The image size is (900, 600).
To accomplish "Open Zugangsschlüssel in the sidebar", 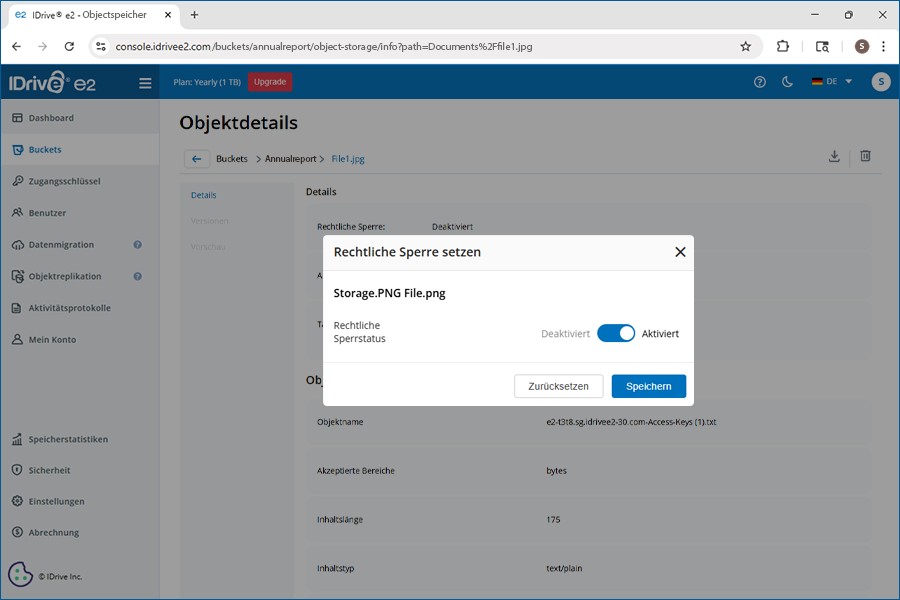I will pyautogui.click(x=64, y=181).
